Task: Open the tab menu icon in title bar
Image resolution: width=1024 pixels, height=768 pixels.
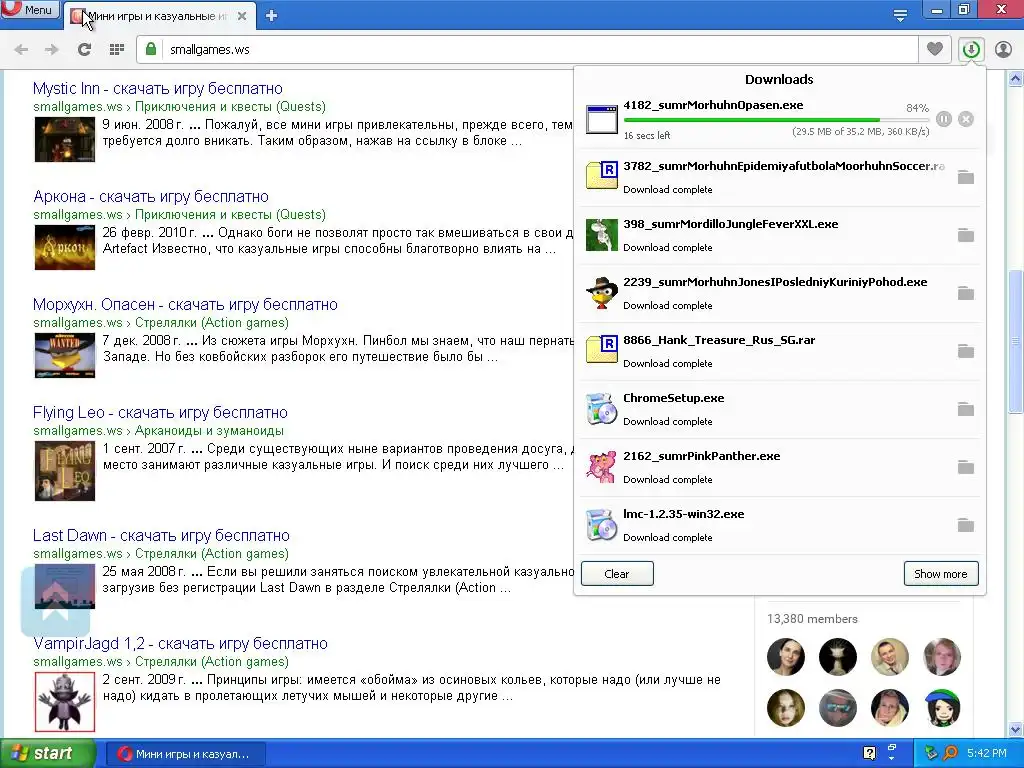Action: (x=900, y=15)
